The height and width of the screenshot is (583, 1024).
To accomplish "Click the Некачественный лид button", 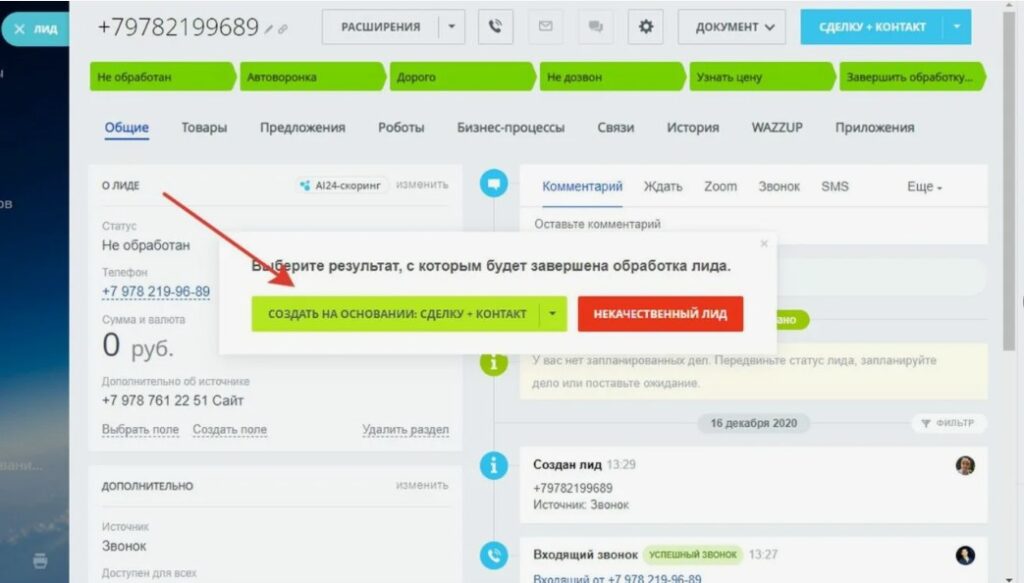I will (x=660, y=314).
